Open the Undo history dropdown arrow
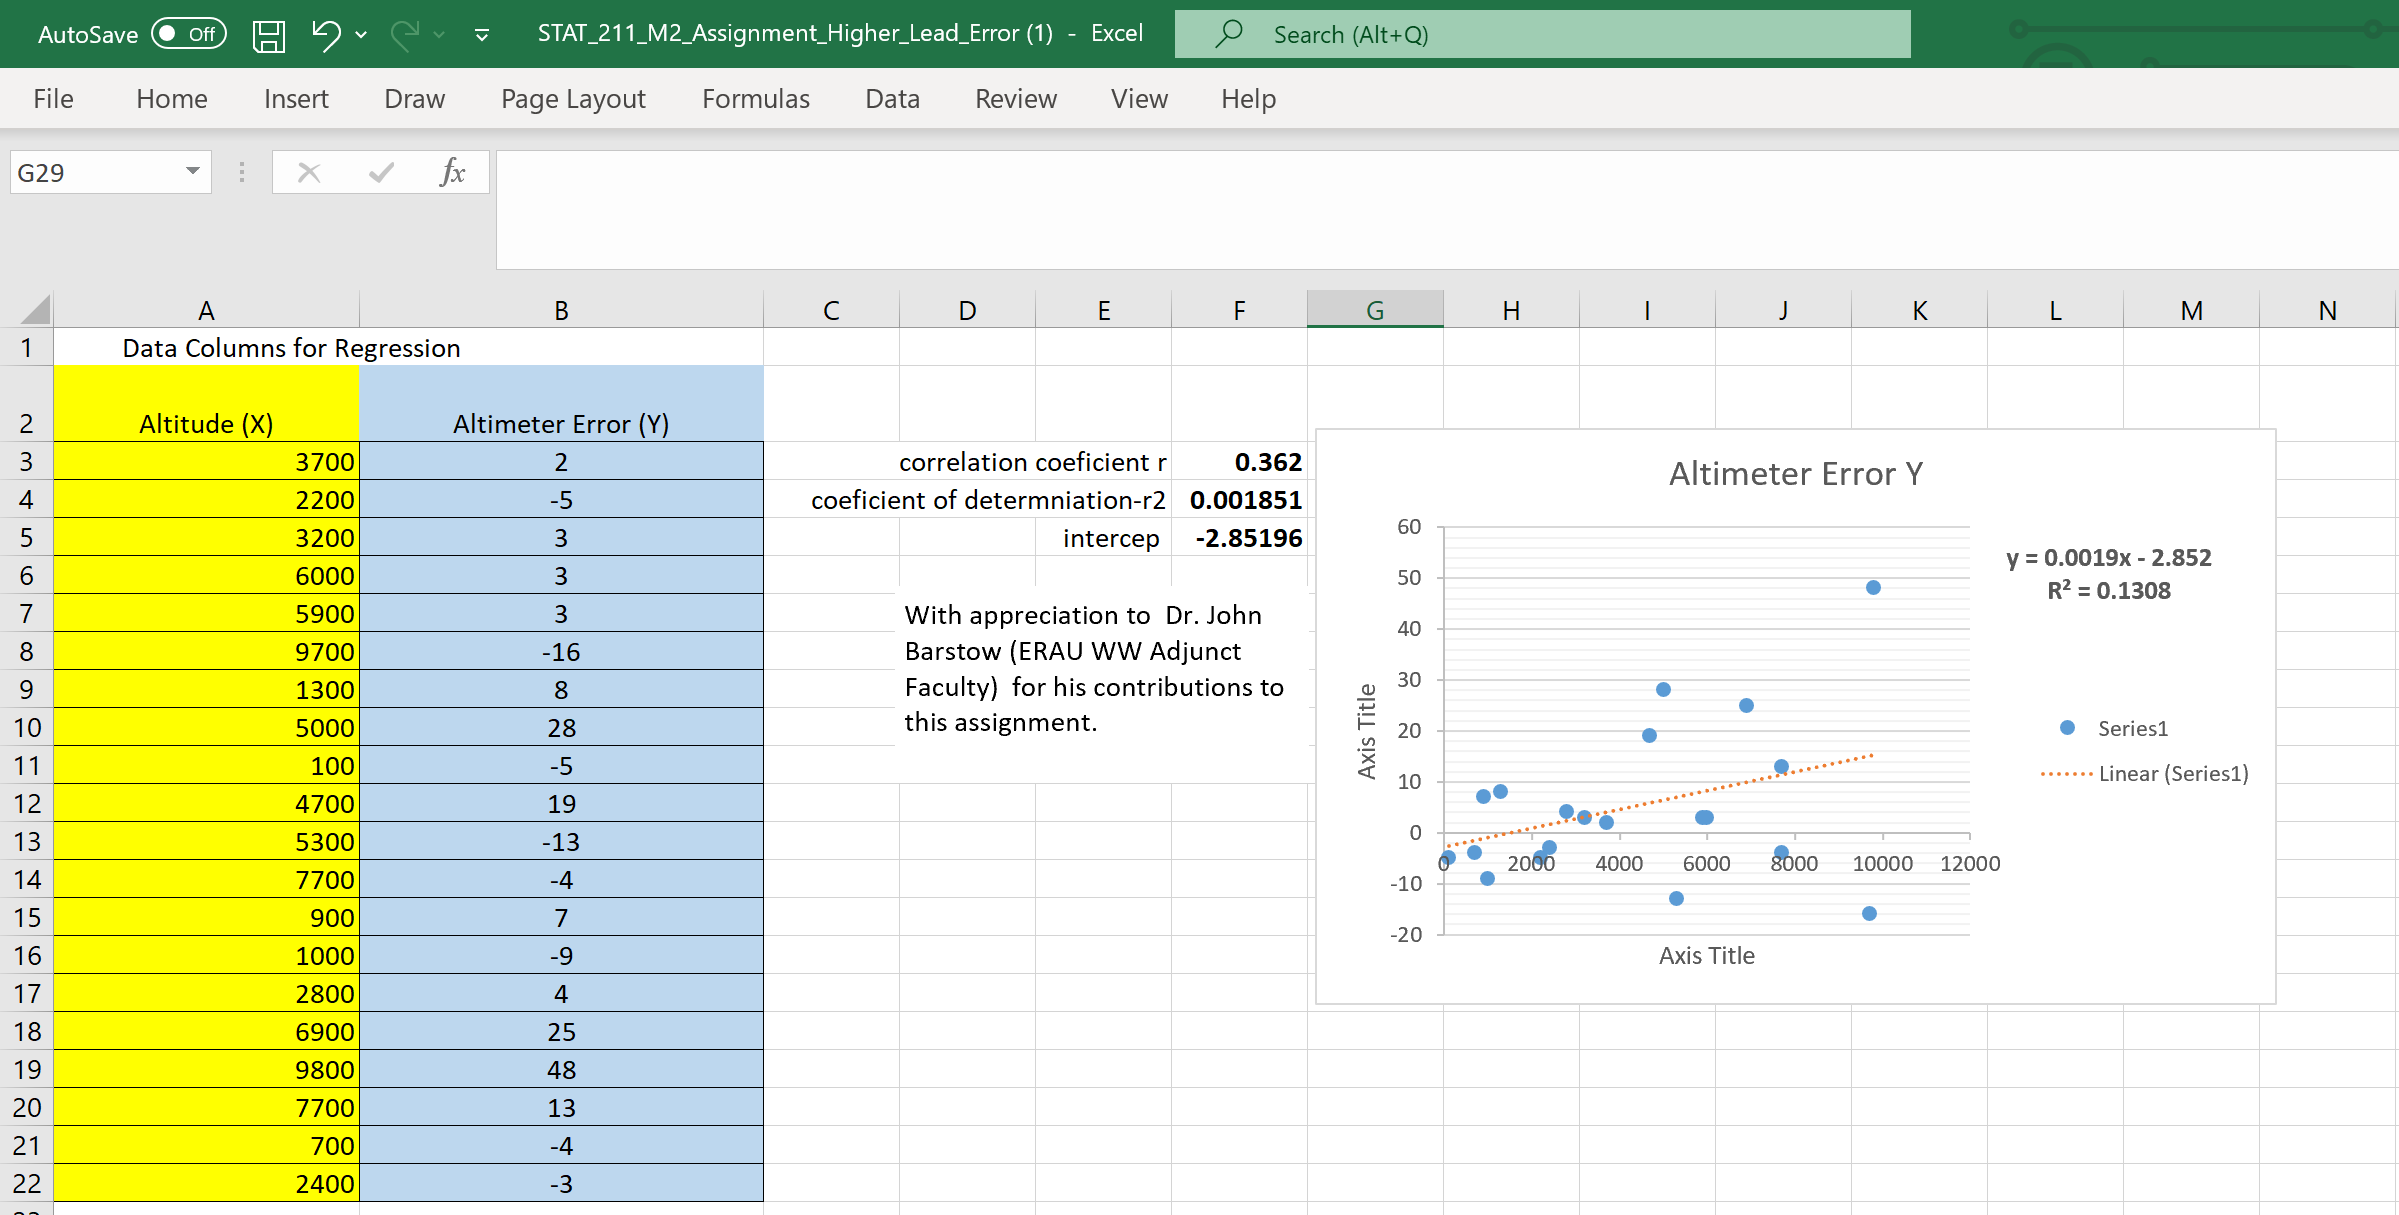This screenshot has height=1215, width=2399. tap(361, 35)
